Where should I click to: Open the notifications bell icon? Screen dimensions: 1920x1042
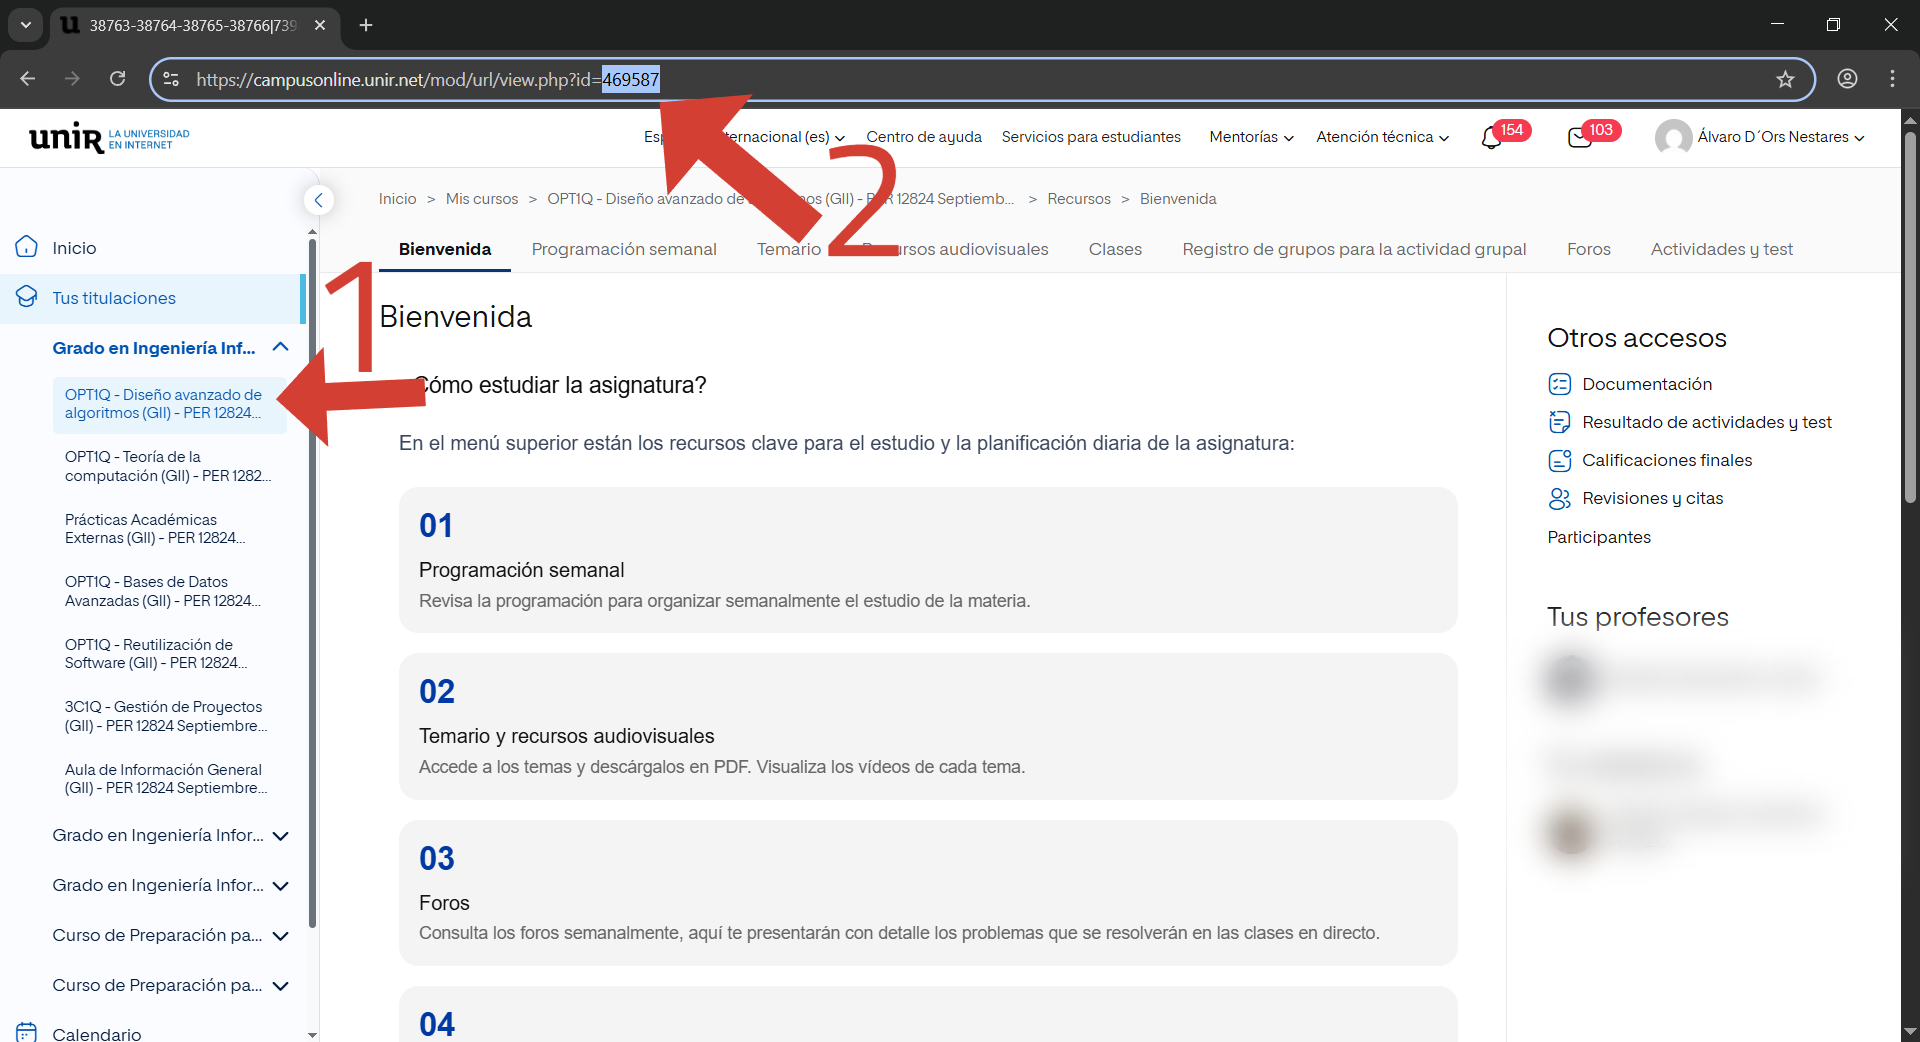(x=1491, y=138)
